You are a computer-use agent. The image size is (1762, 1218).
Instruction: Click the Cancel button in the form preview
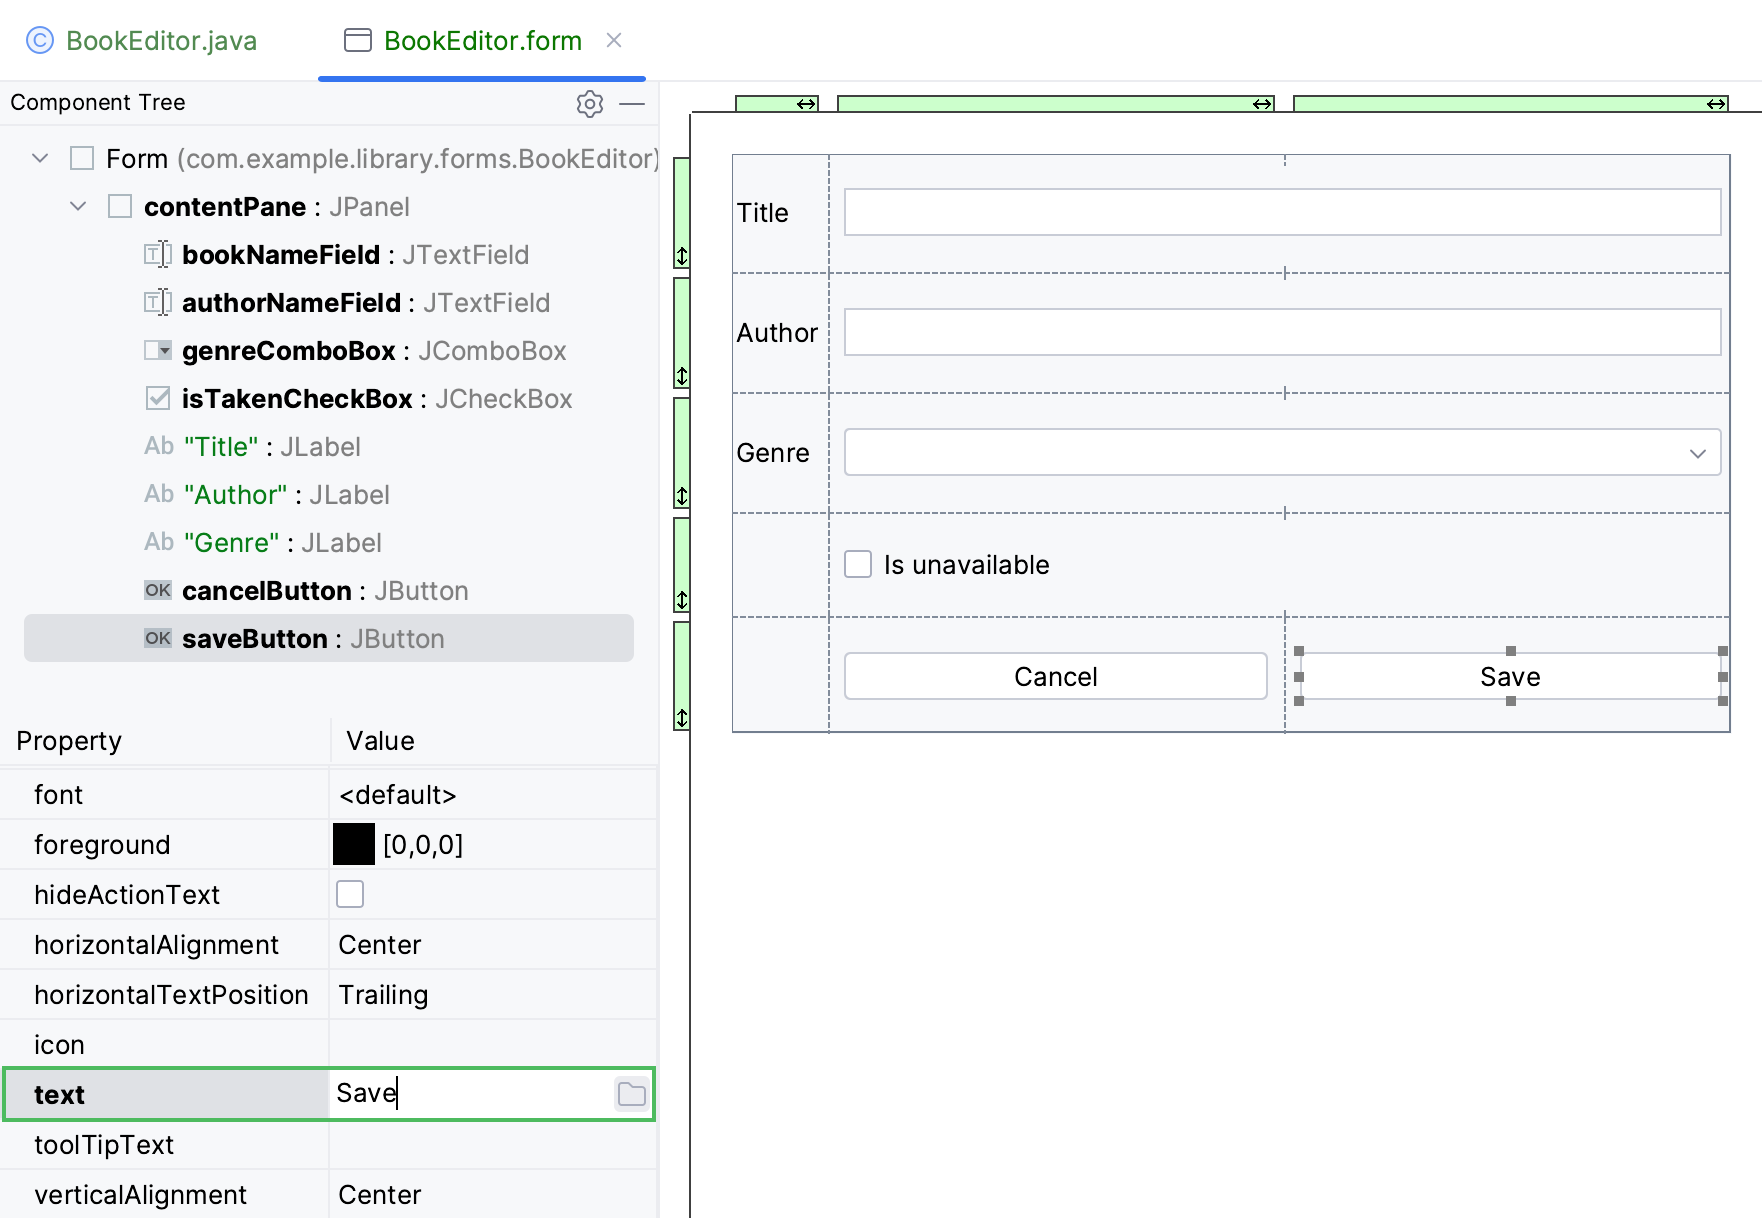[1055, 676]
